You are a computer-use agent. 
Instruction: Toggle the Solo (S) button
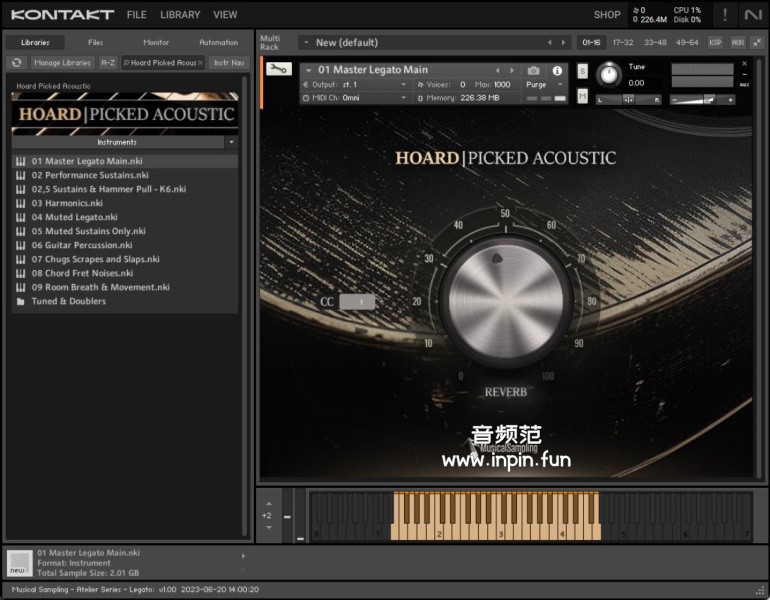582,72
